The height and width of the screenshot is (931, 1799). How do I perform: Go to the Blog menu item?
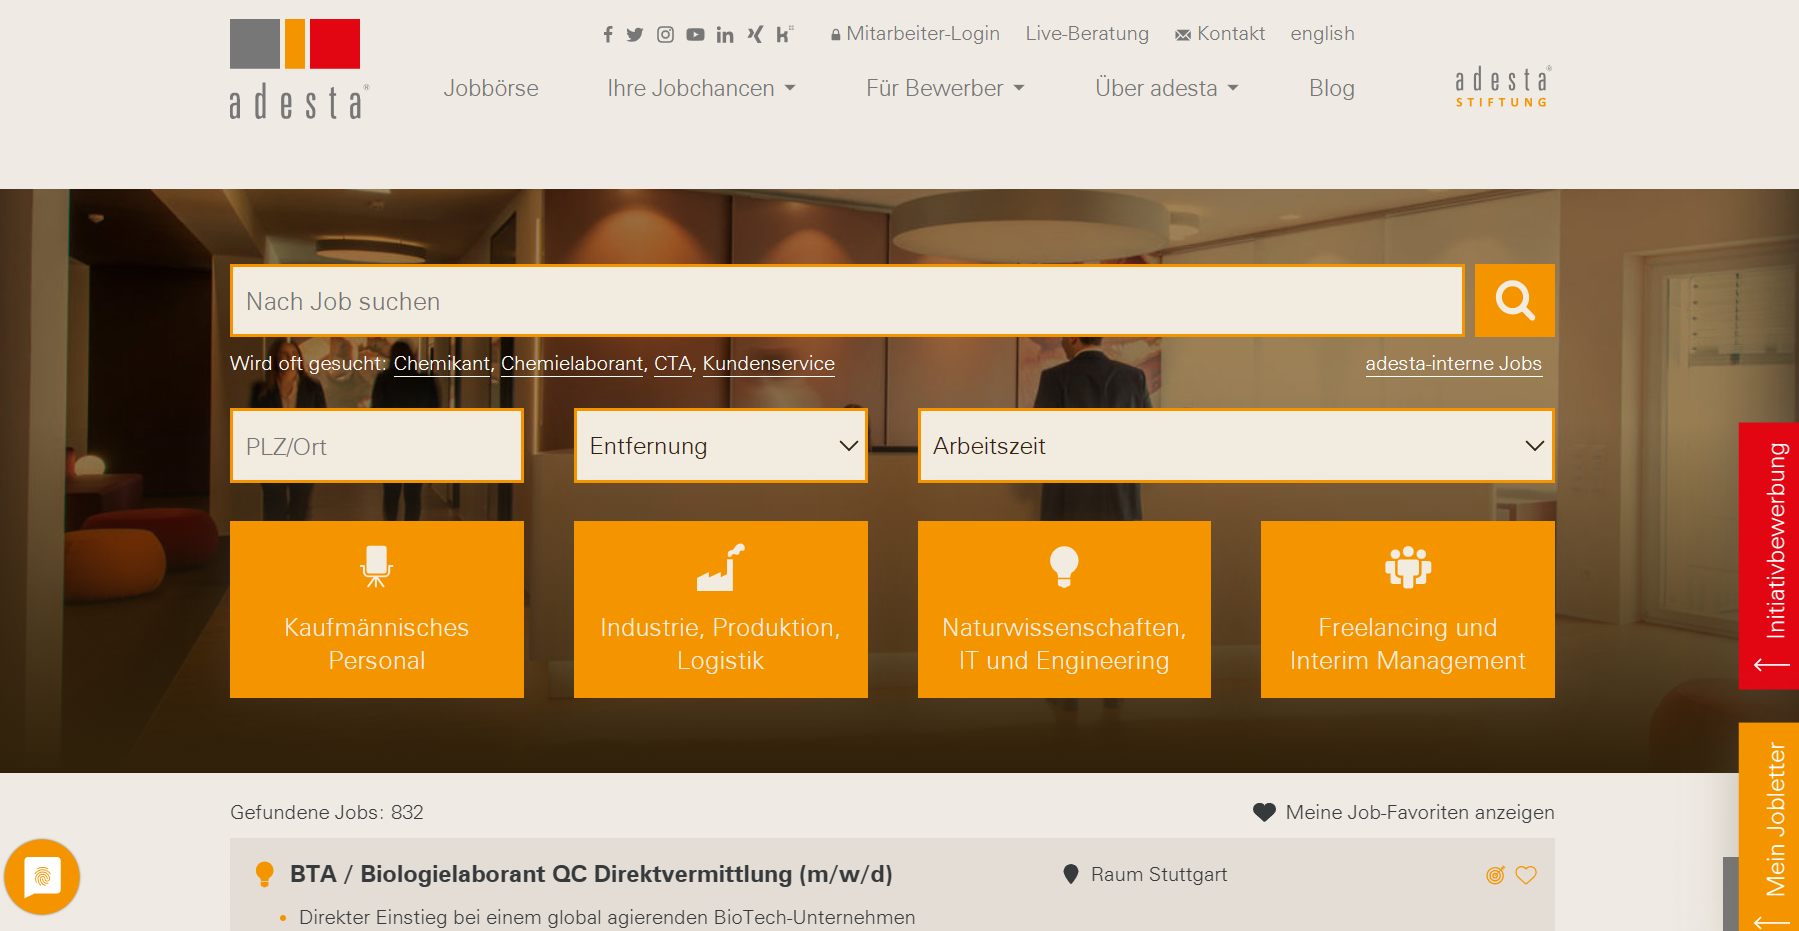click(1331, 88)
